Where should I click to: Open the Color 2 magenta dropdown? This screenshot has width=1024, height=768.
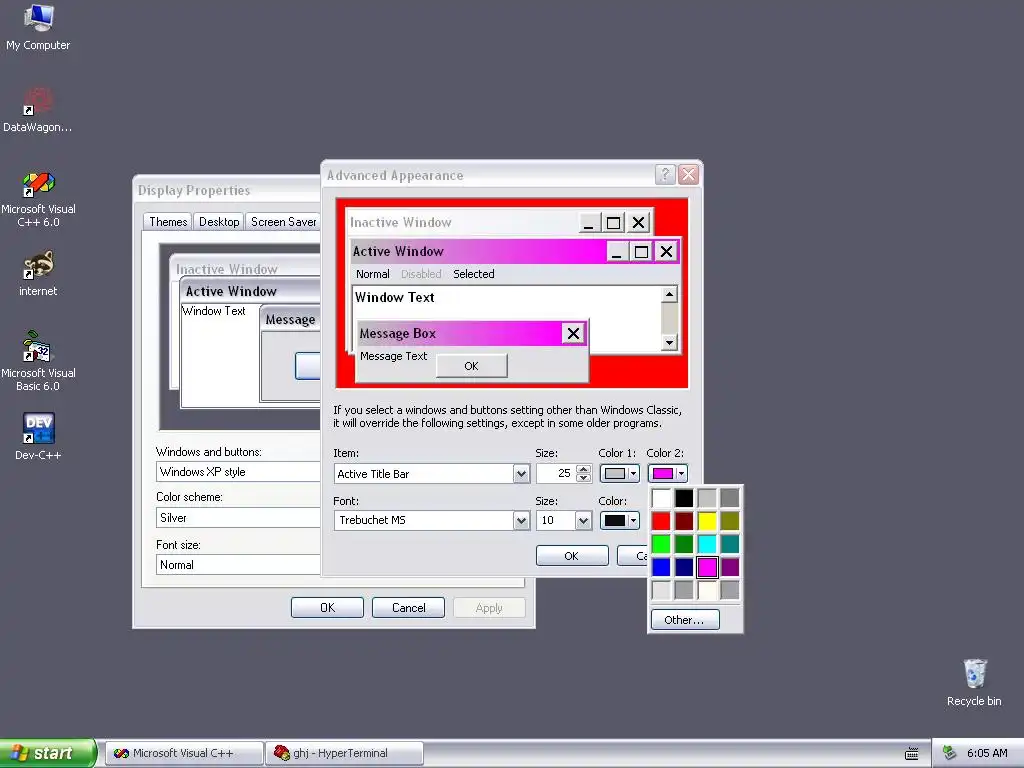coord(667,473)
